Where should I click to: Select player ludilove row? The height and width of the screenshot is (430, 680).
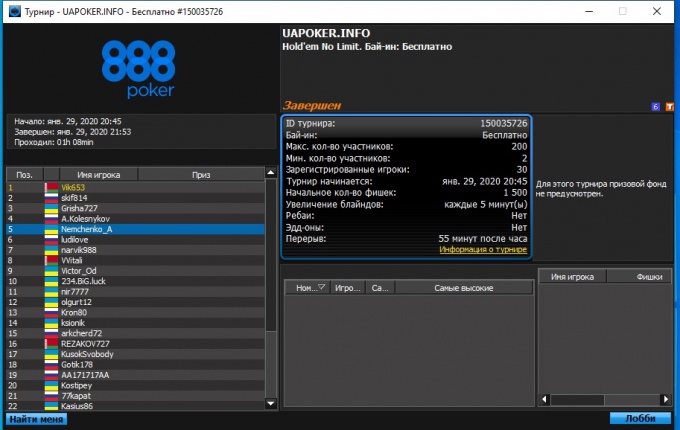pos(136,240)
